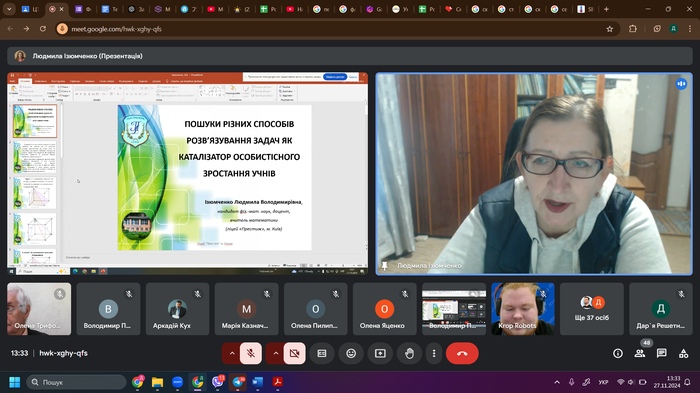The width and height of the screenshot is (700, 393).
Task: Open the 'Ще 37 осіб' participants tile
Action: click(592, 309)
